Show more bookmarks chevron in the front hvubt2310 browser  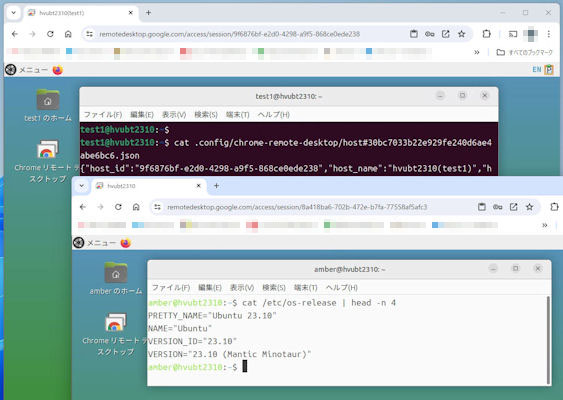pyautogui.click(x=545, y=225)
